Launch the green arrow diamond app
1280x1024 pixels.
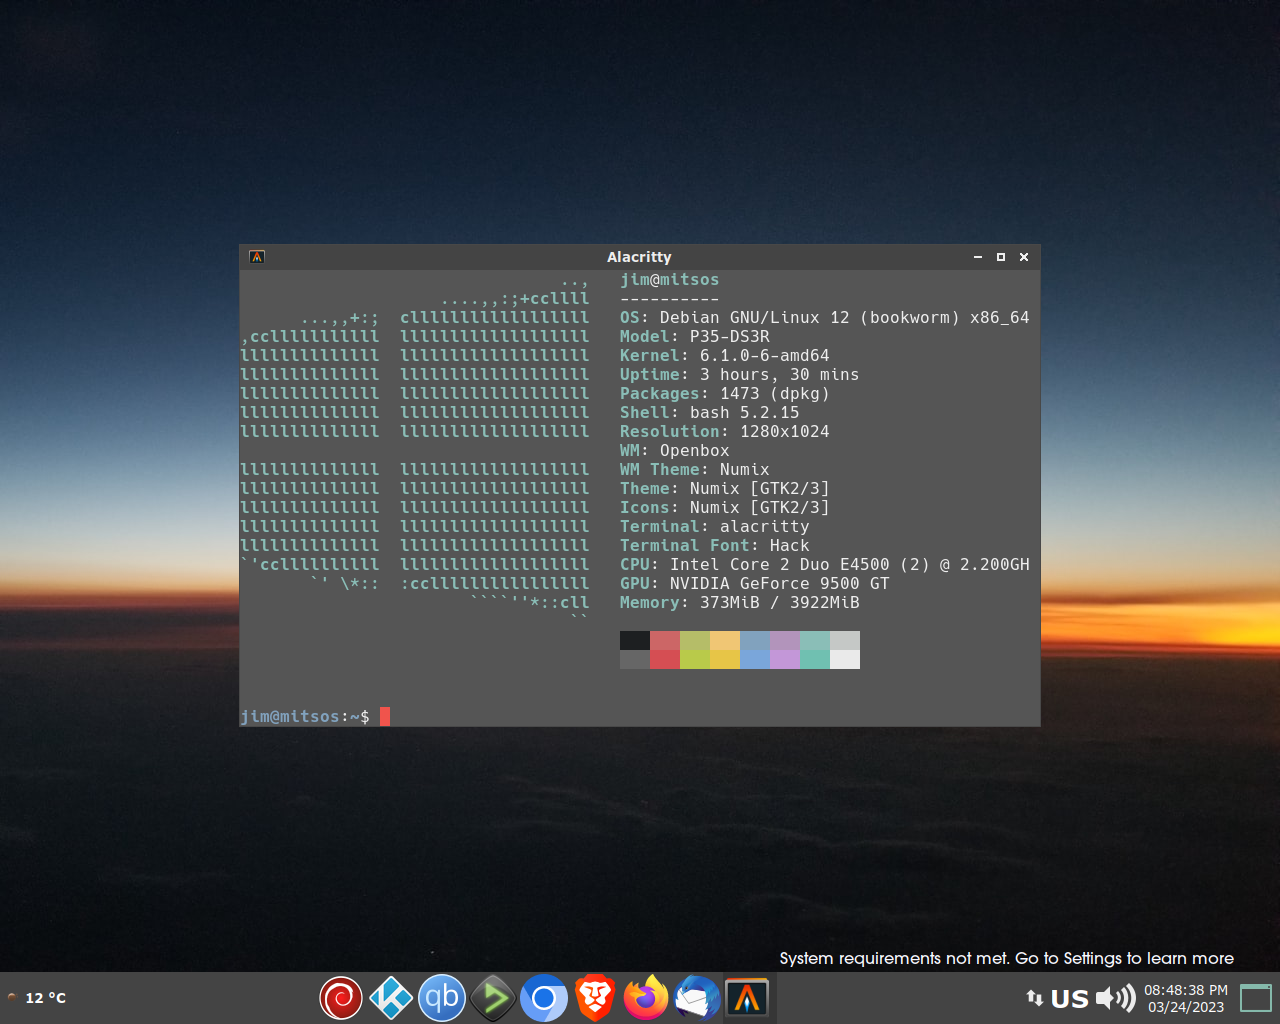tap(493, 998)
